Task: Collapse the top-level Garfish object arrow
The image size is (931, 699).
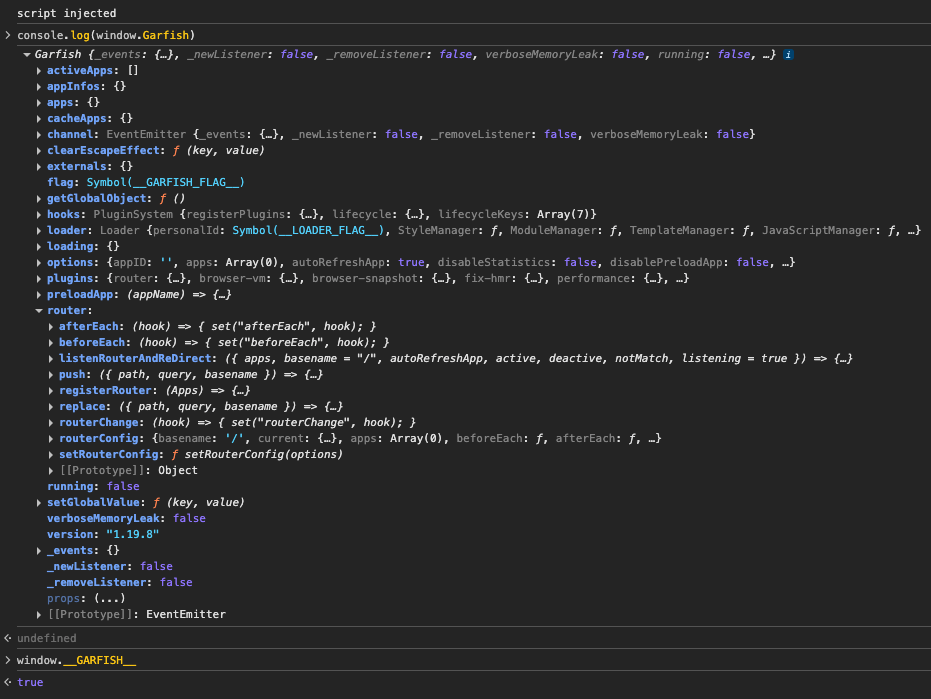Action: [26, 54]
